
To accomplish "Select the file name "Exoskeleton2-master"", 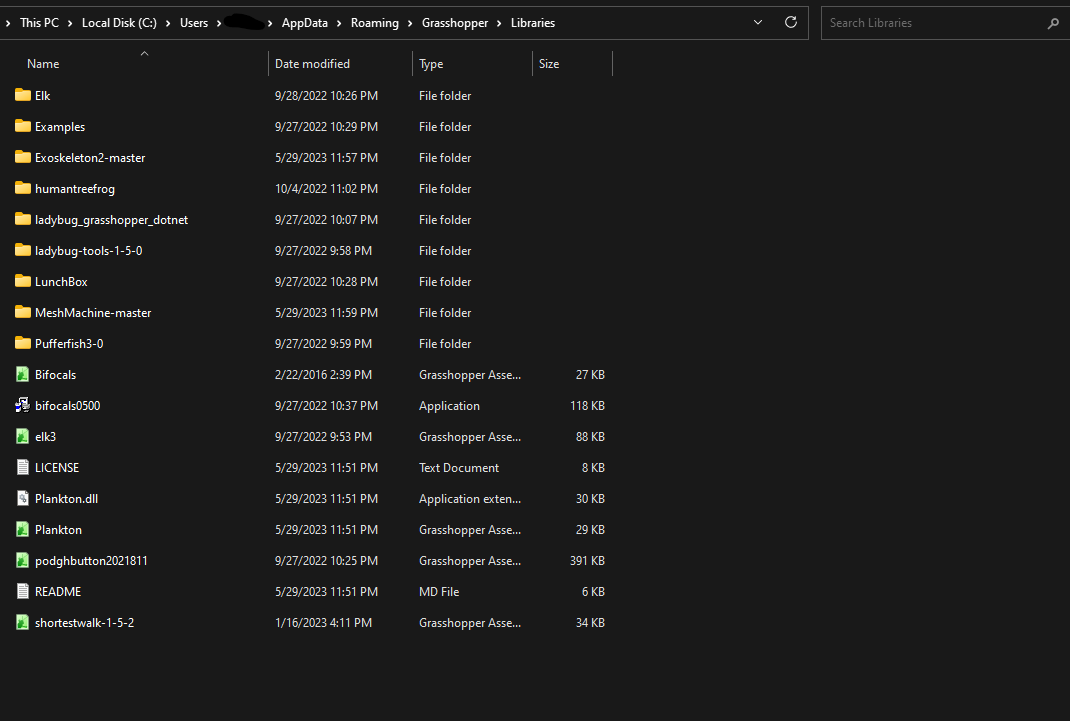I will [x=90, y=158].
